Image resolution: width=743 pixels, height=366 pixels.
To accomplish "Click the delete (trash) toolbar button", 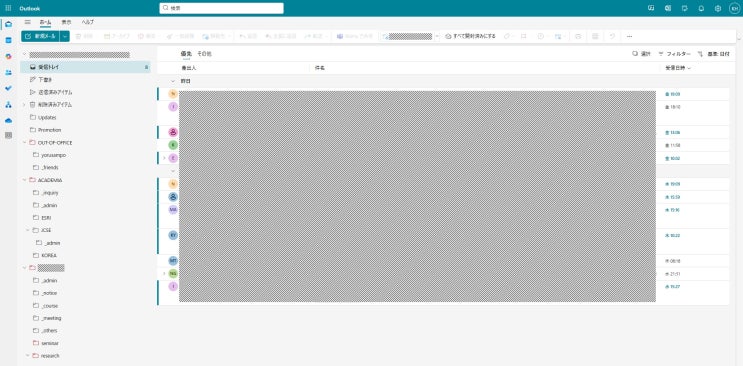I will pos(84,36).
